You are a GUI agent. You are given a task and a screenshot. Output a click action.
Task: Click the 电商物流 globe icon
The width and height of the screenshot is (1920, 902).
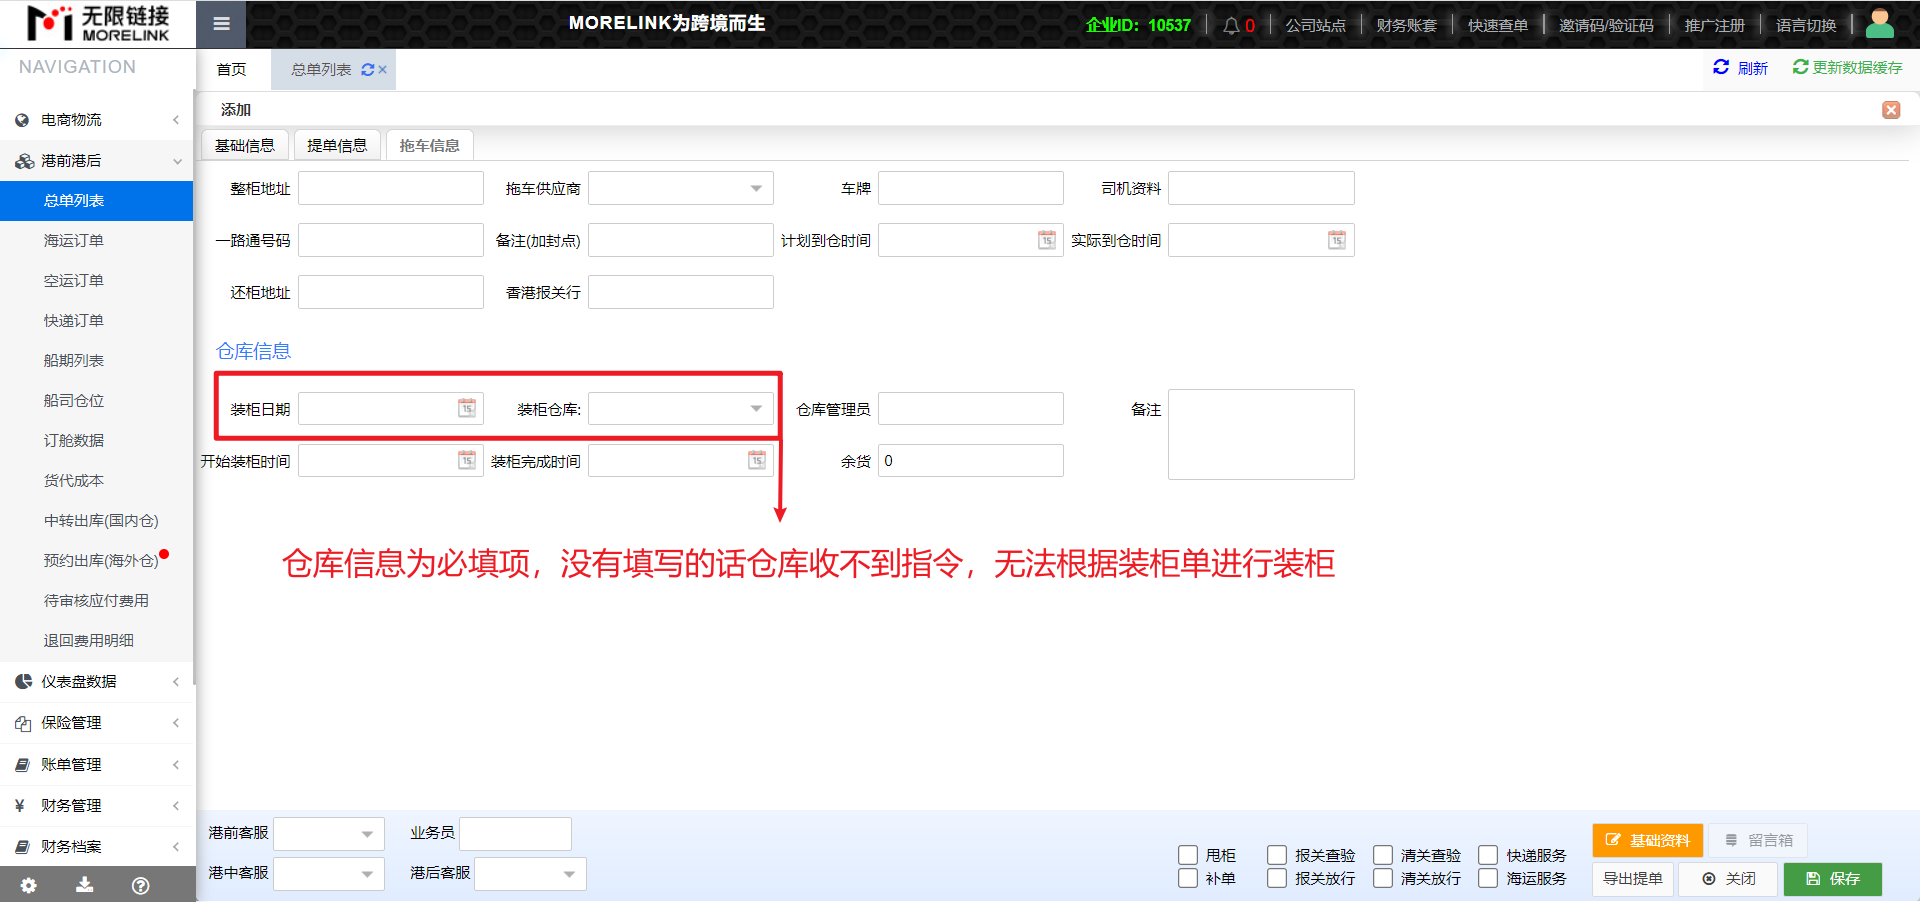coord(22,120)
